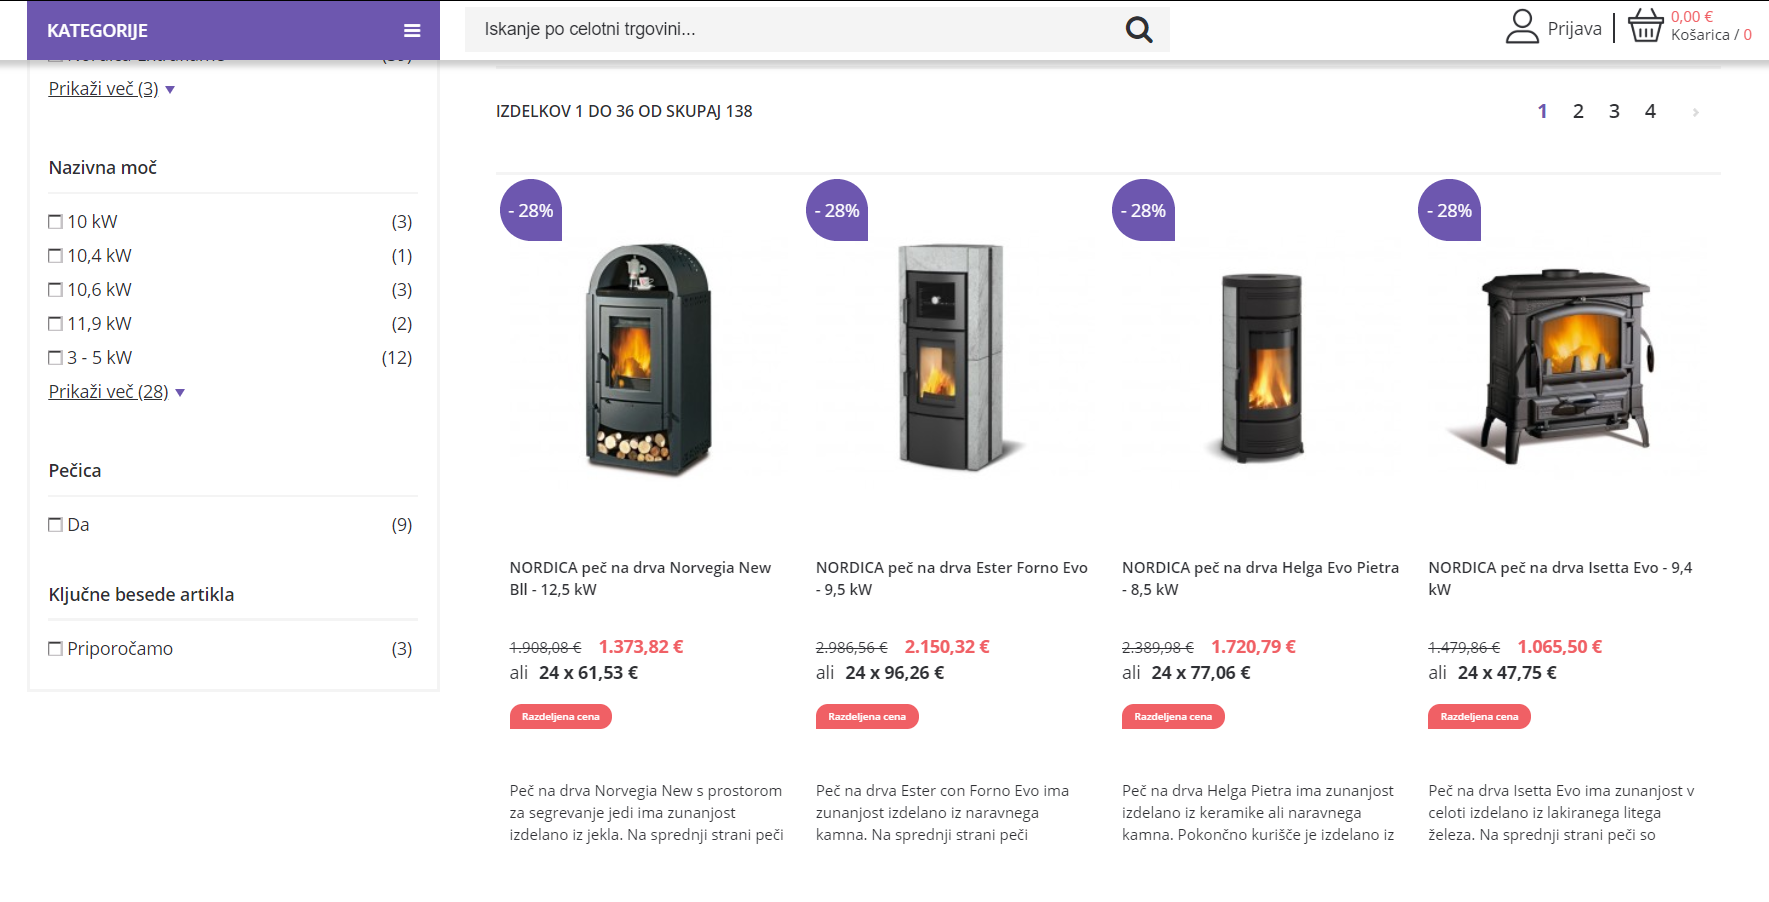Go to next page arrow

pyautogui.click(x=1695, y=112)
